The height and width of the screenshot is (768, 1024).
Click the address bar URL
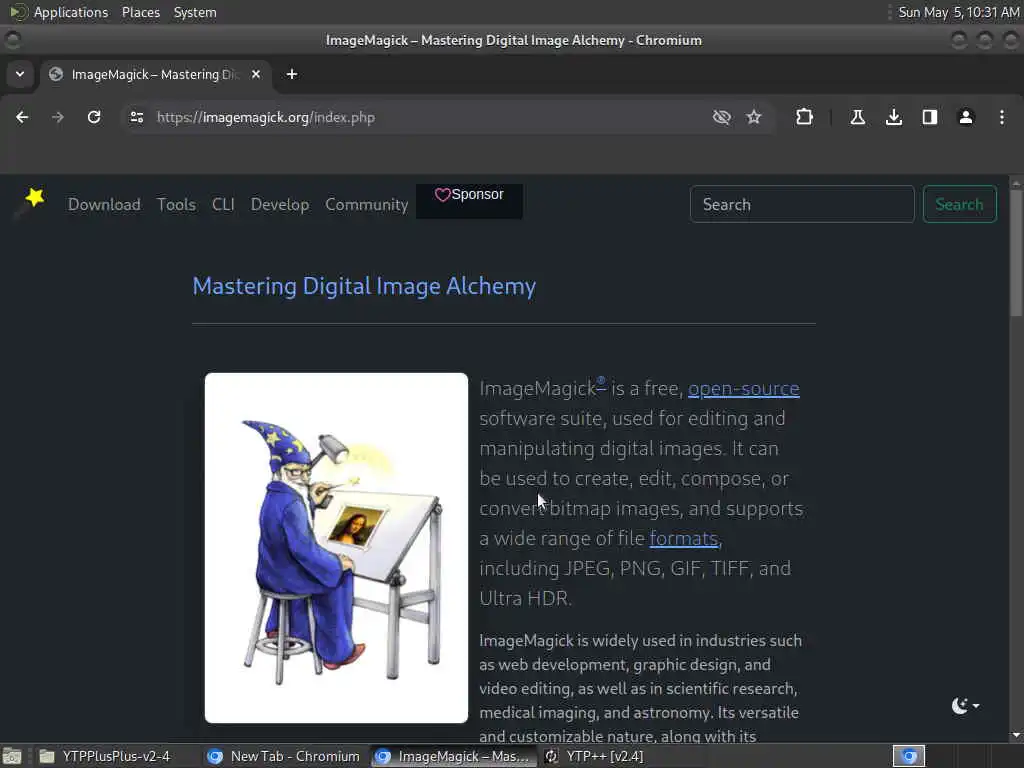[x=266, y=118]
